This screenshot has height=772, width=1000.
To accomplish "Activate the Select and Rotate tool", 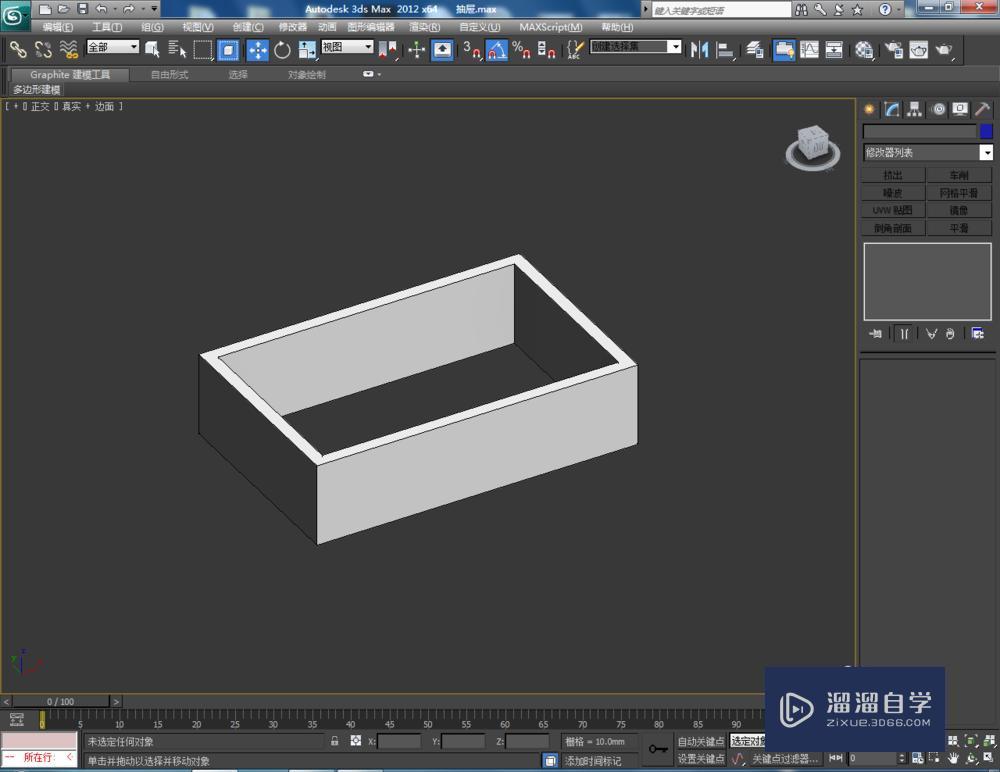I will [x=282, y=48].
